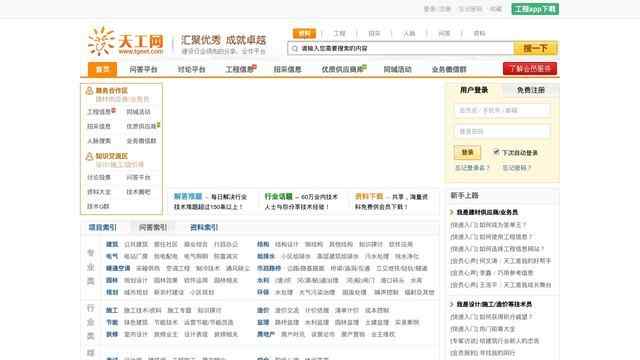Select the highlighted orange search category tab
640x360 pixels.
304,33
